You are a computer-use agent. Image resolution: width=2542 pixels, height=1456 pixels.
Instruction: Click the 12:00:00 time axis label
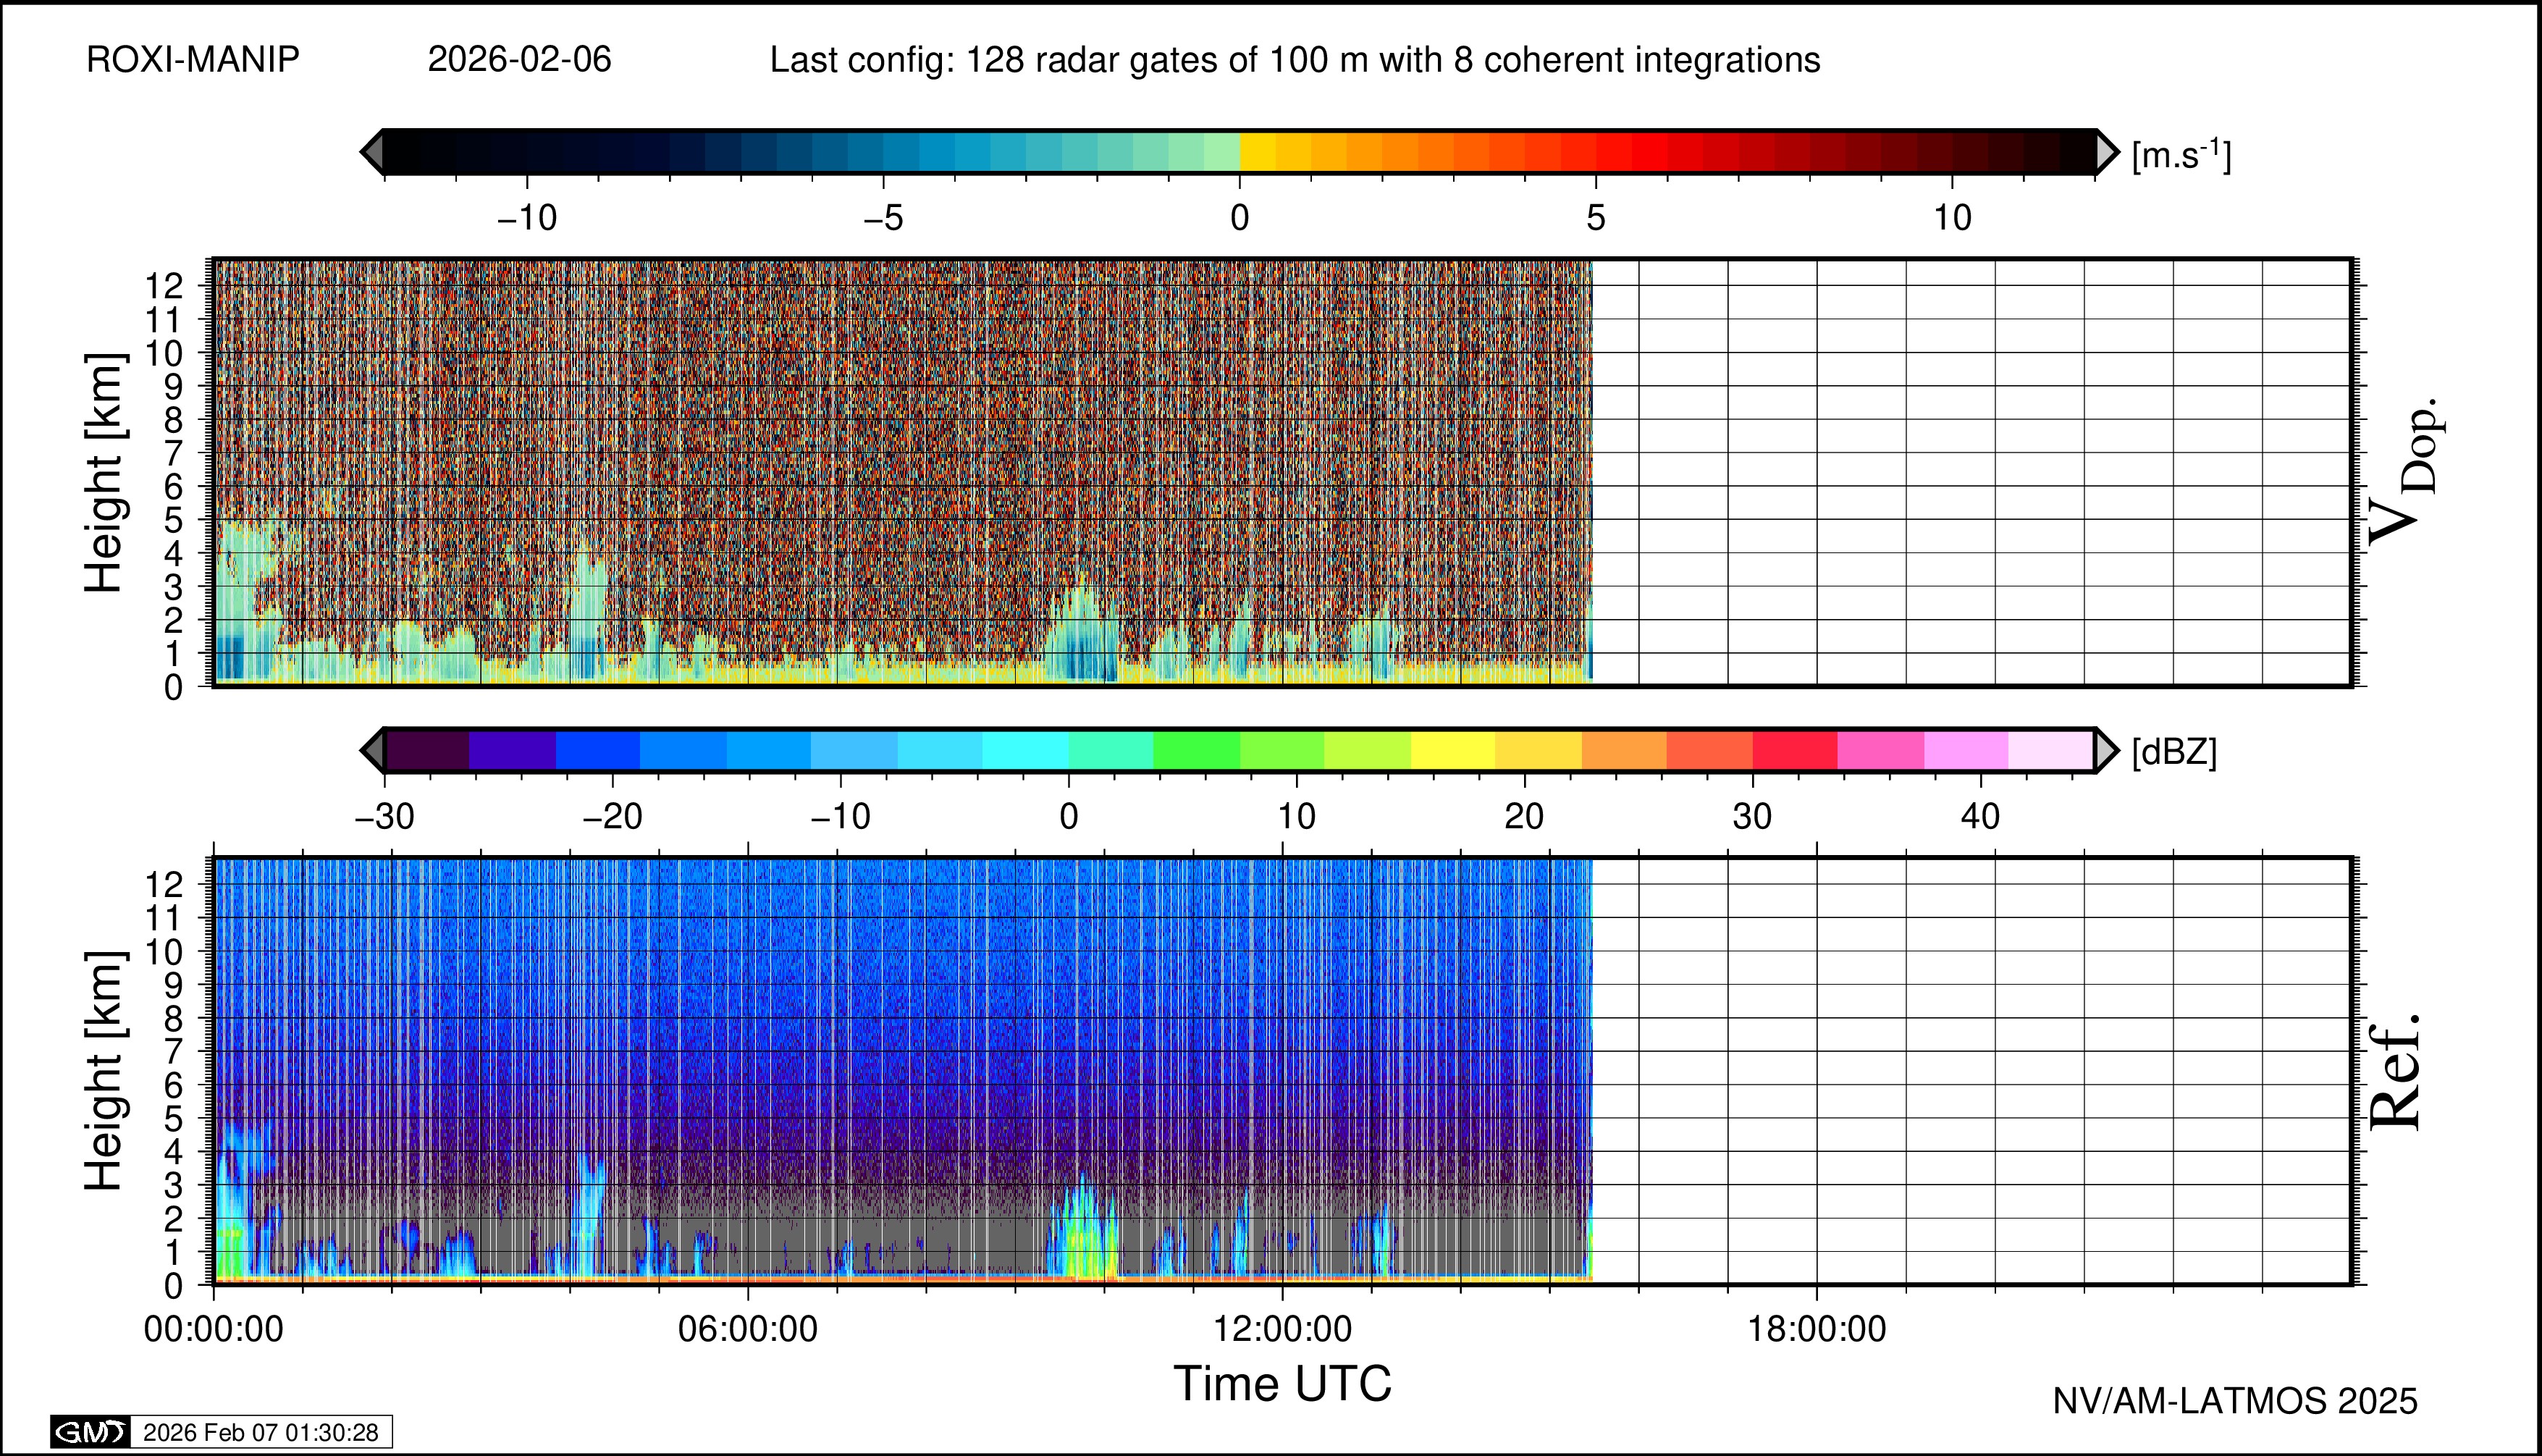pyautogui.click(x=1282, y=1329)
